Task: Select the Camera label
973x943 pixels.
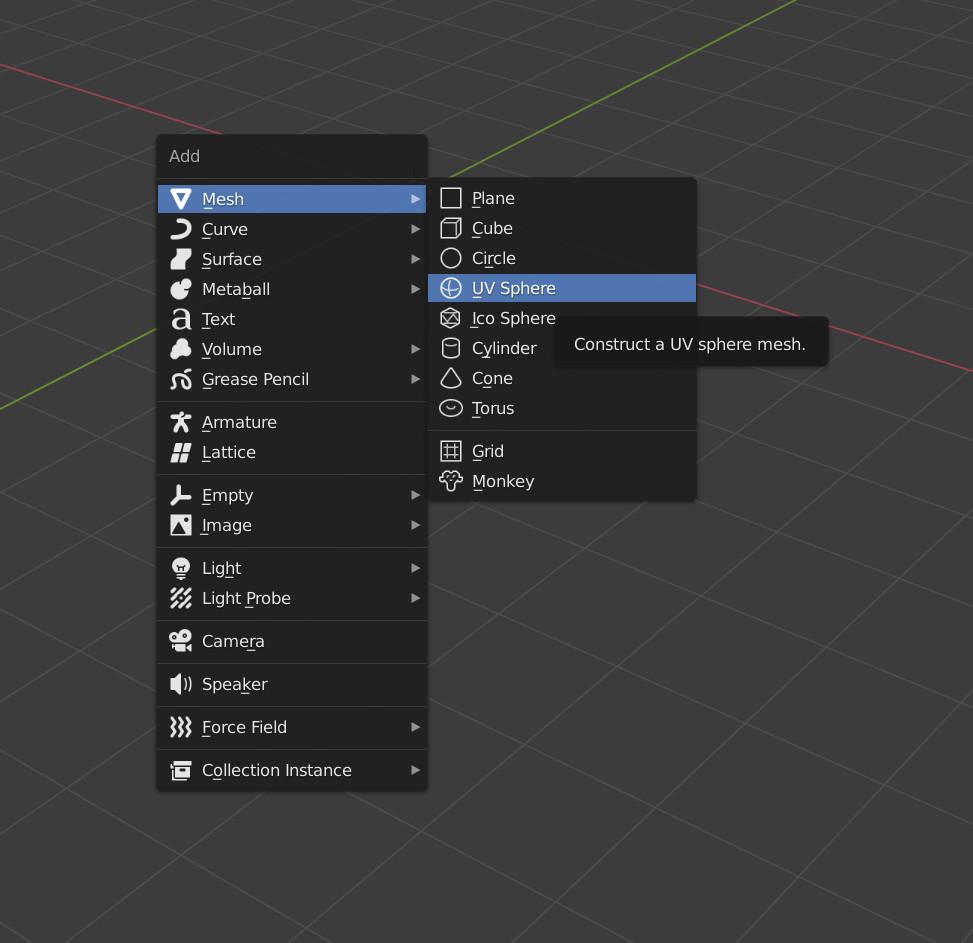Action: pyautogui.click(x=233, y=641)
